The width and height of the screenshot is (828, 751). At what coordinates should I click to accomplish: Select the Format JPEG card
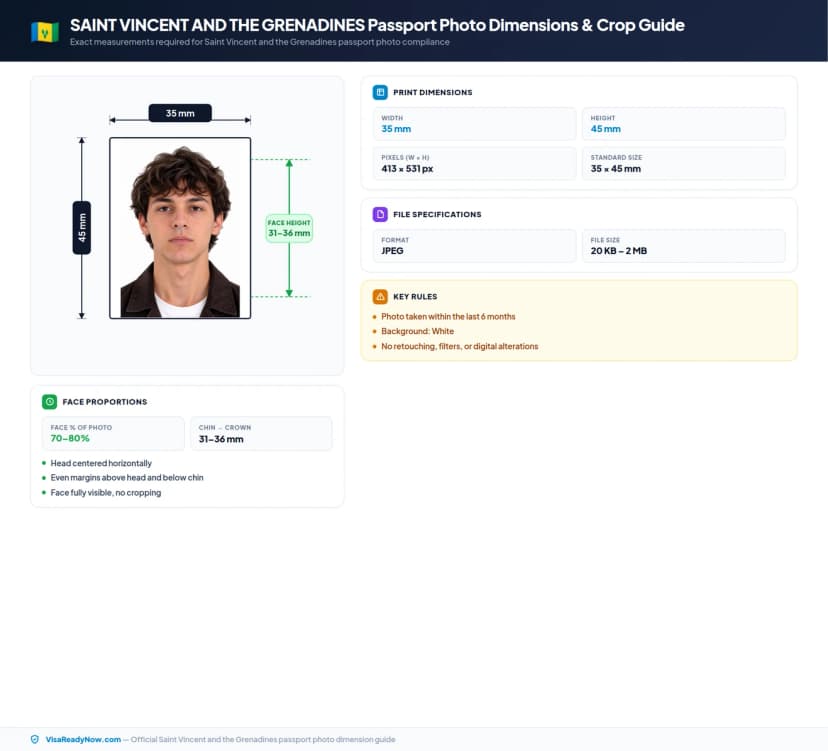pos(474,246)
